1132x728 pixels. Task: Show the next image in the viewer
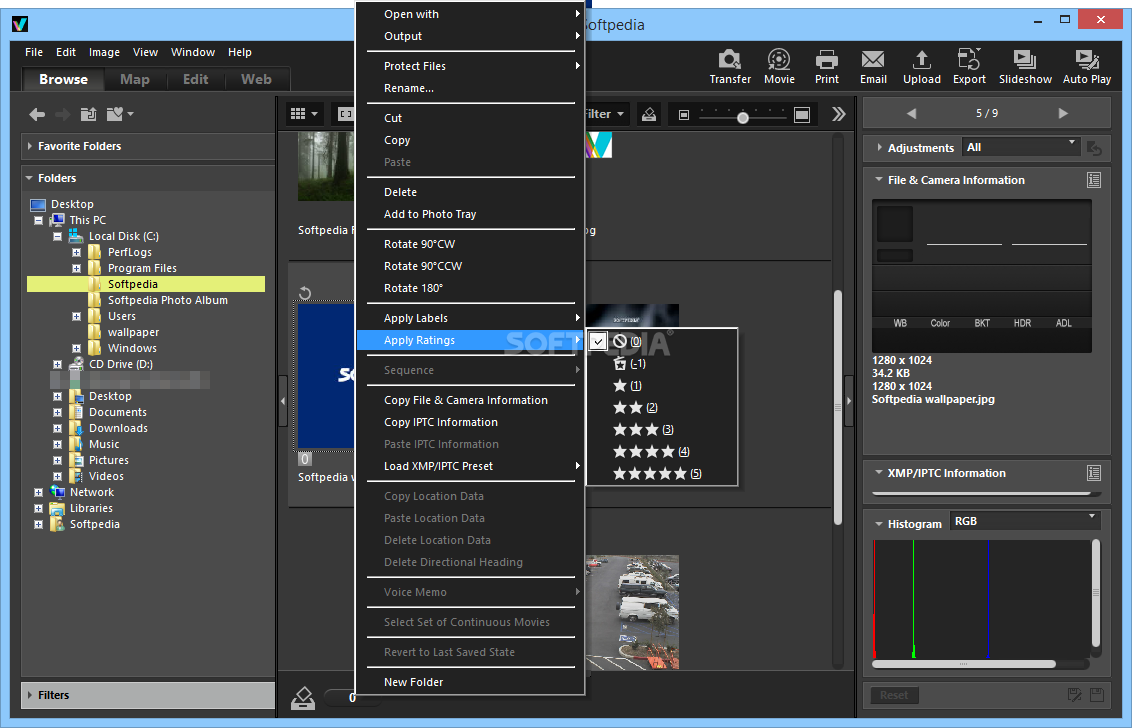click(x=1063, y=113)
